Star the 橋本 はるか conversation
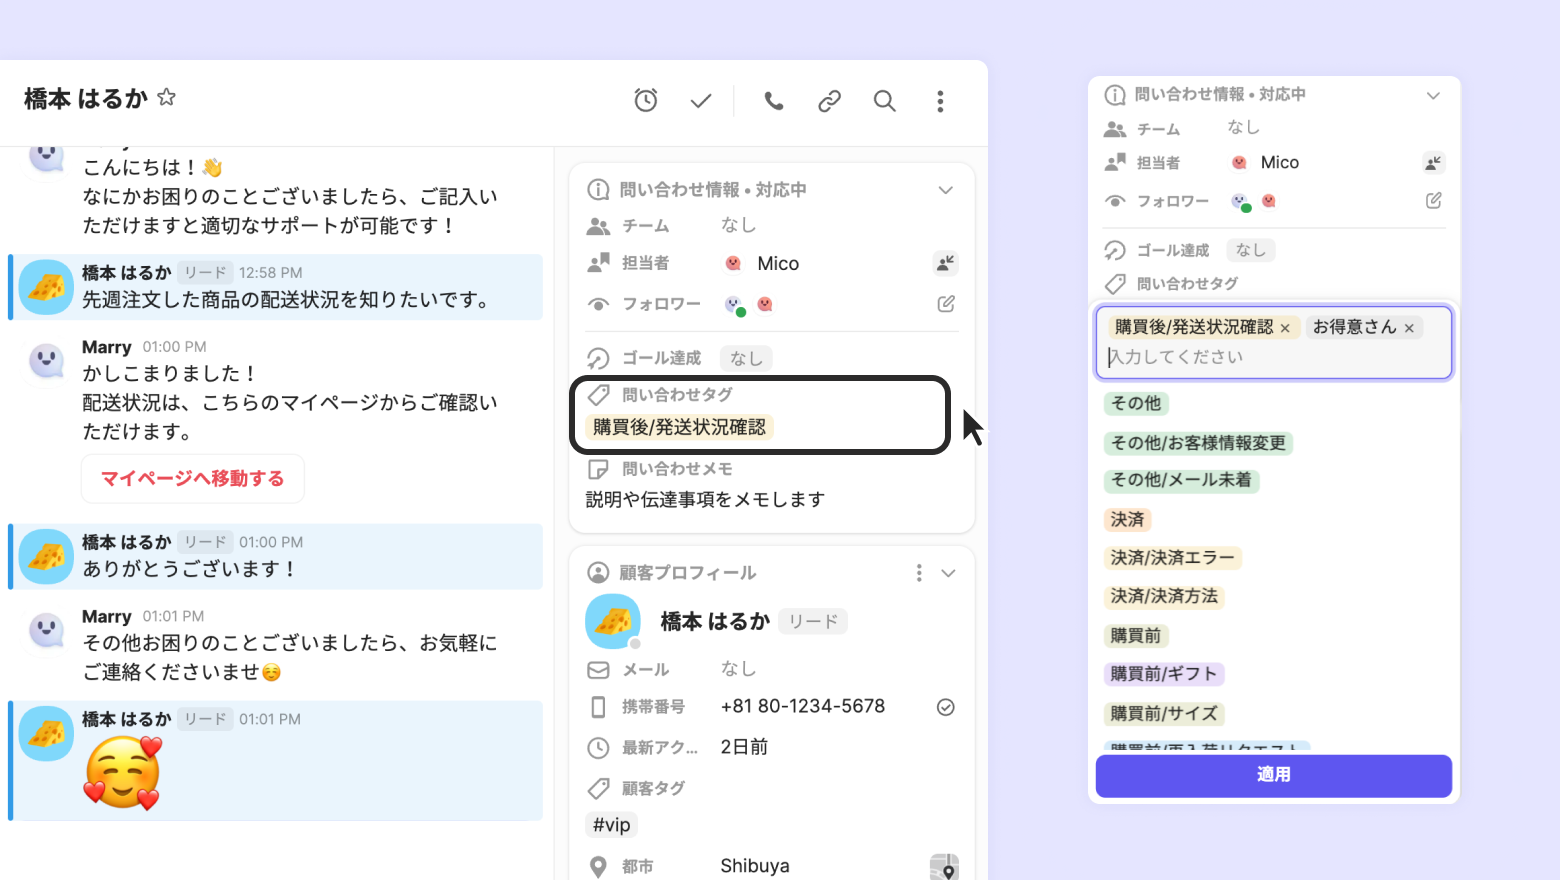 coord(167,97)
